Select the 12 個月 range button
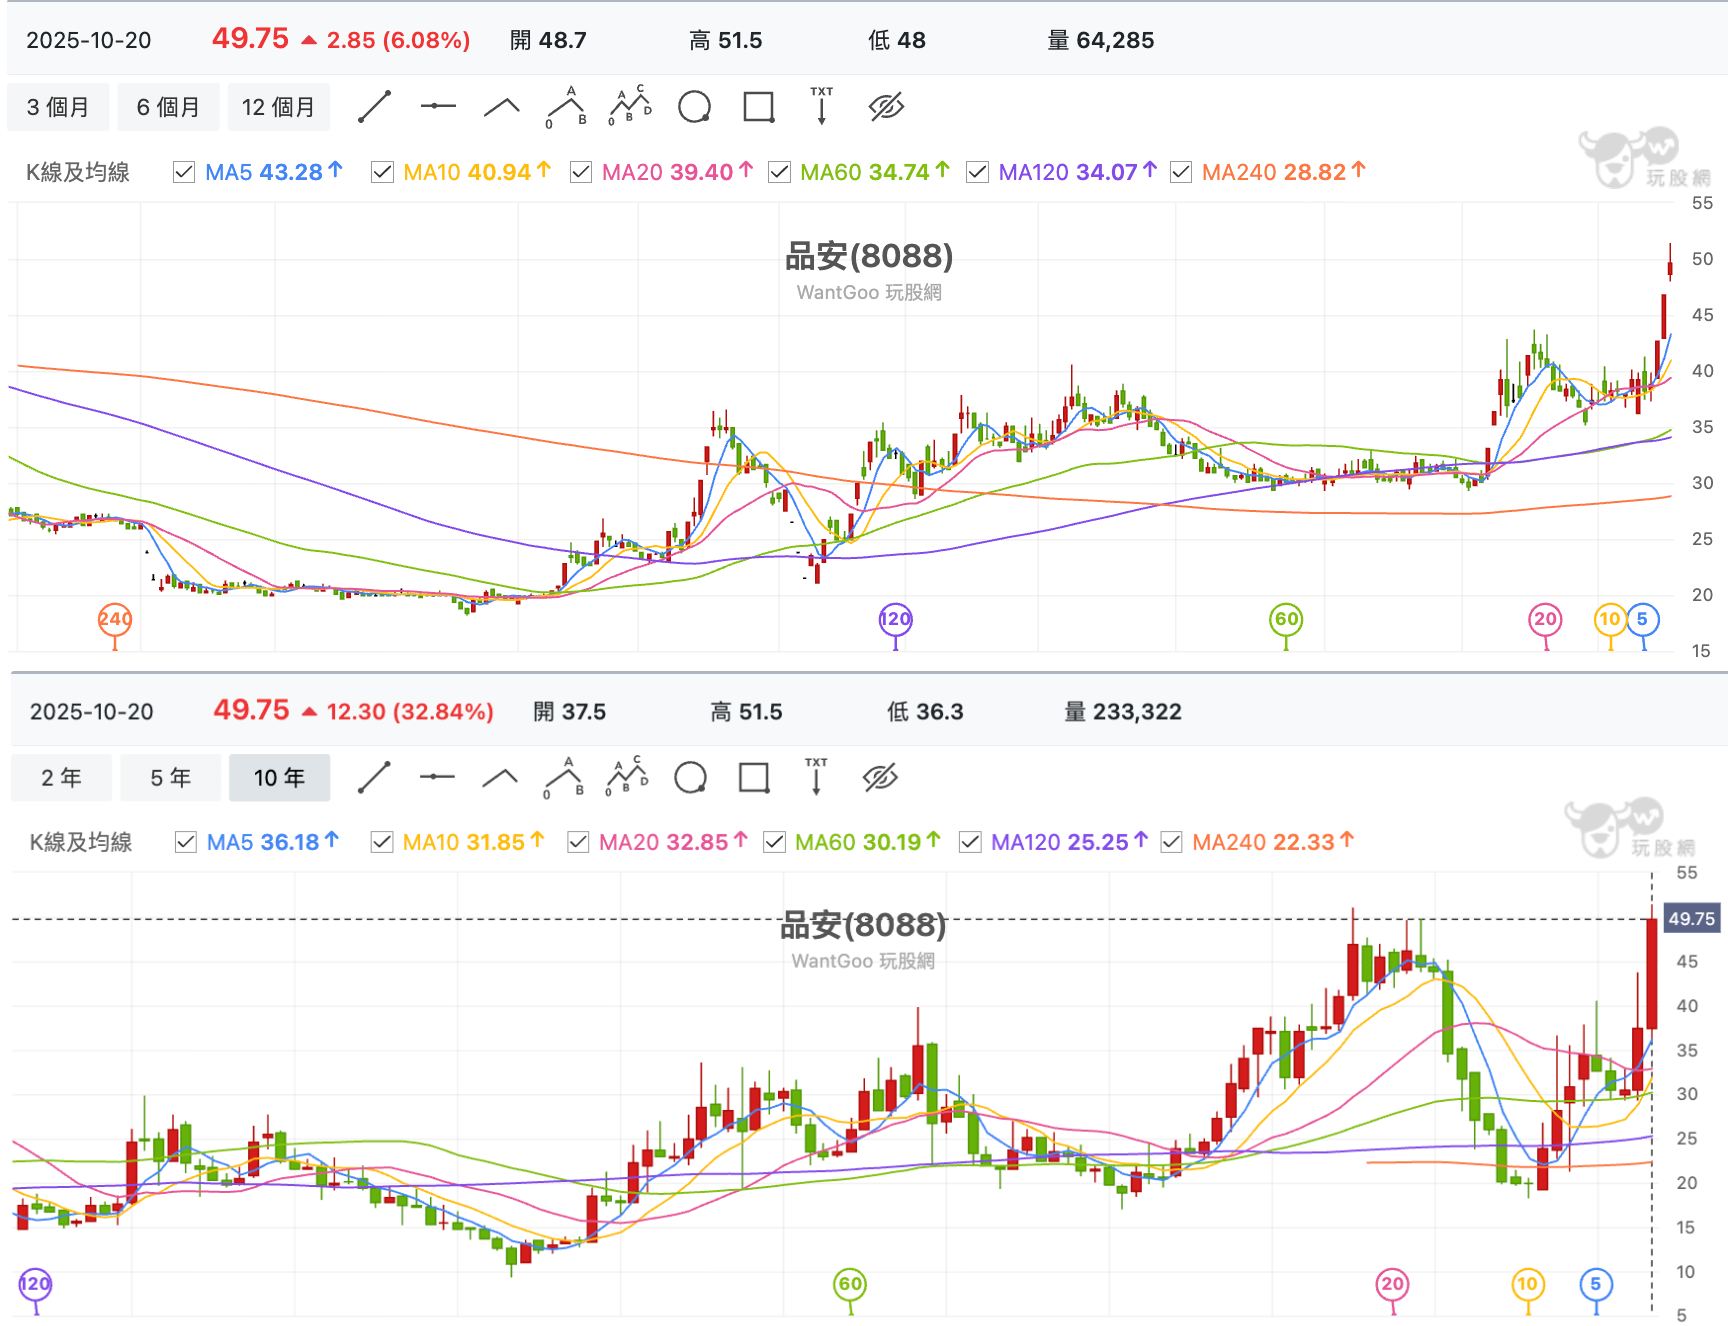The image size is (1728, 1326). (279, 107)
